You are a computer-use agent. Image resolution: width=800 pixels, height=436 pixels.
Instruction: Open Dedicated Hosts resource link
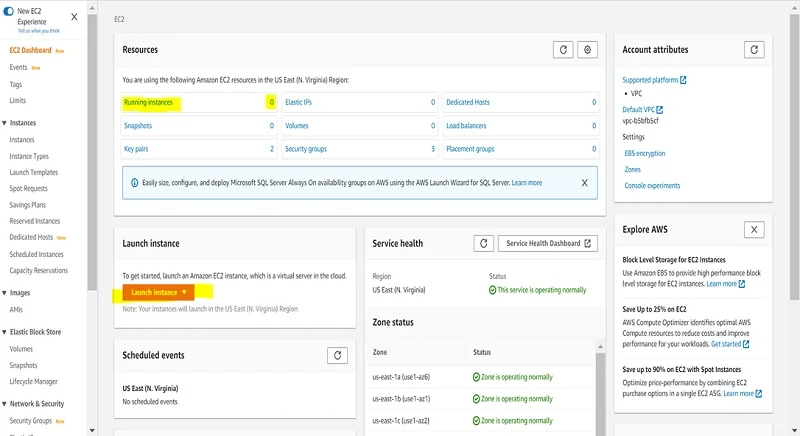(x=468, y=102)
